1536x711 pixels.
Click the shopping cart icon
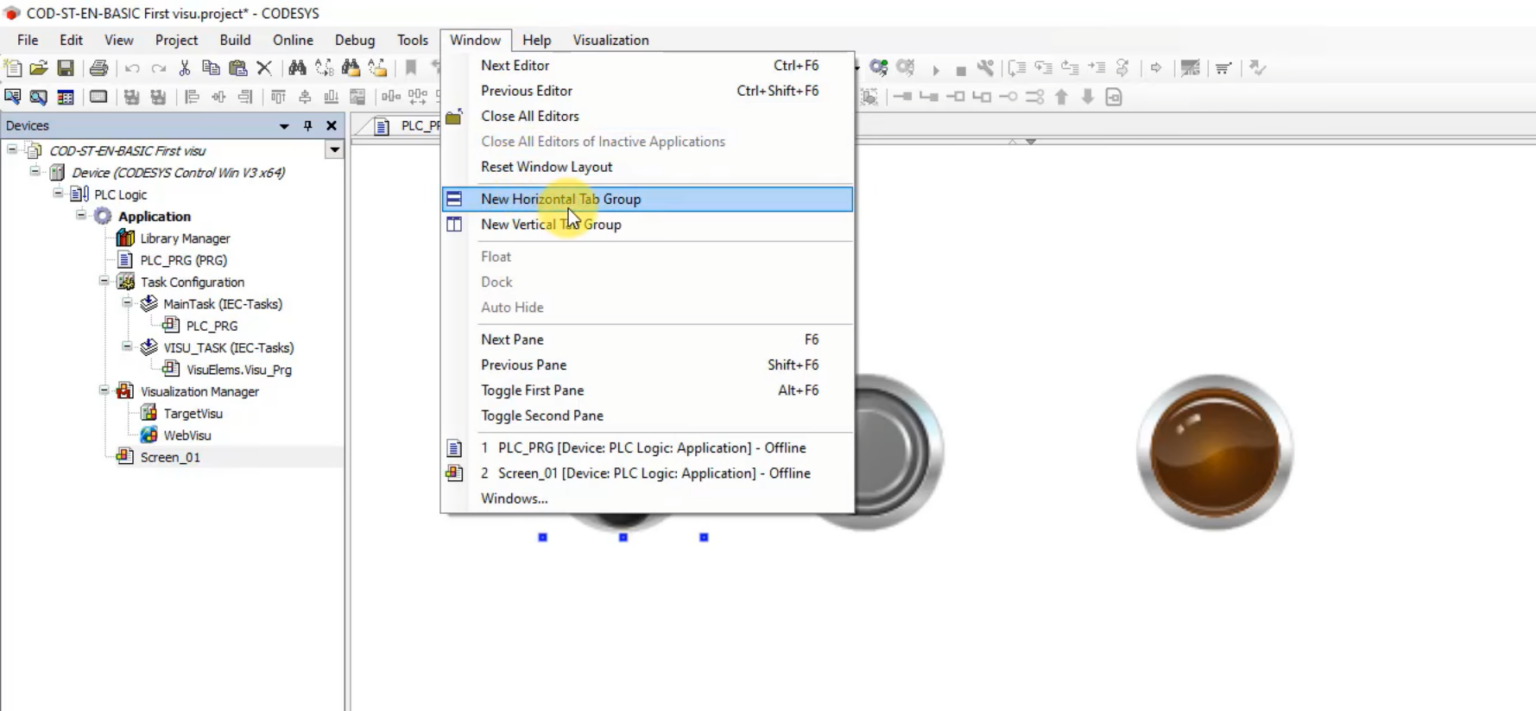tap(1223, 68)
